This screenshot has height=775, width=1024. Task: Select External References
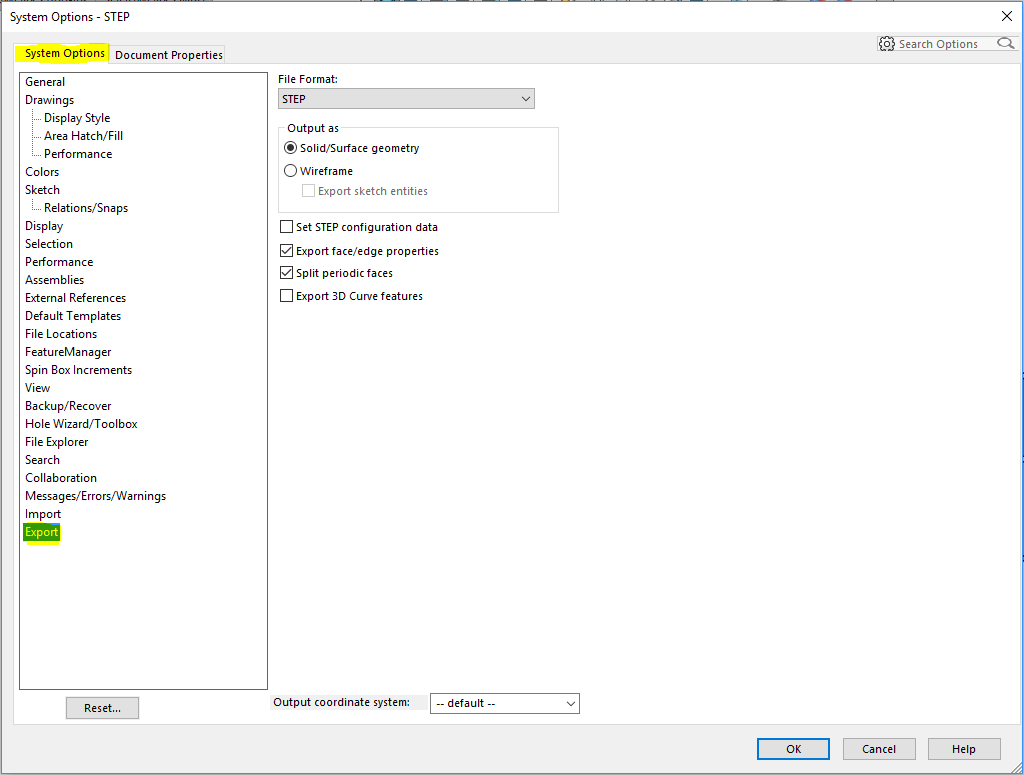[x=76, y=298]
